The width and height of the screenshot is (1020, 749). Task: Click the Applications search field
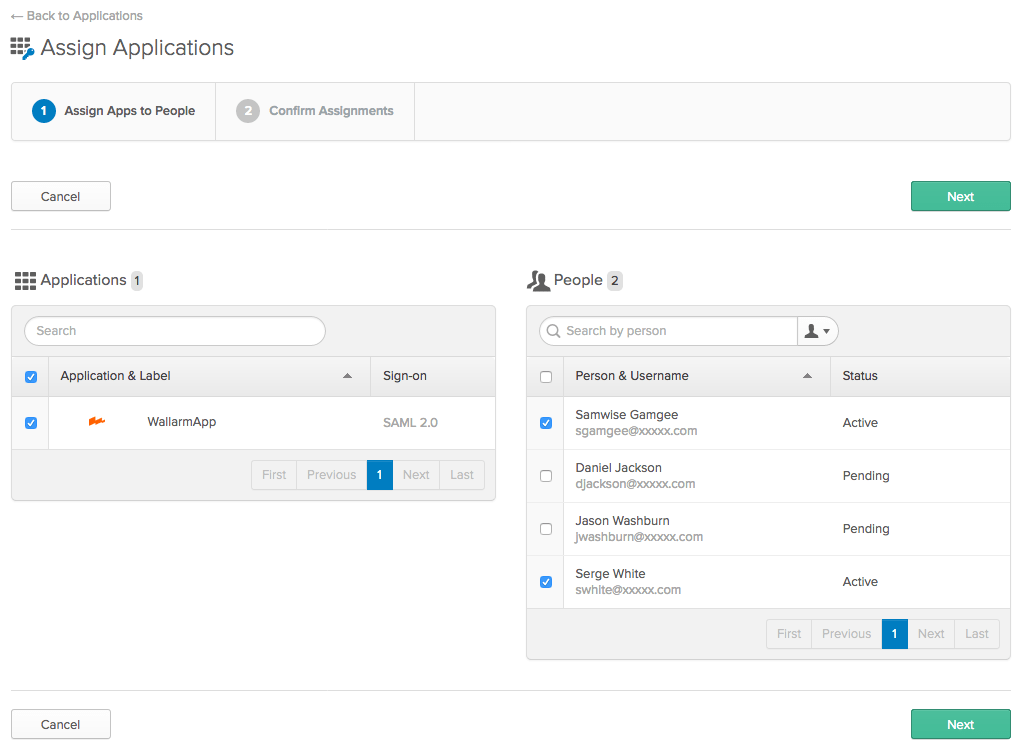tap(175, 331)
